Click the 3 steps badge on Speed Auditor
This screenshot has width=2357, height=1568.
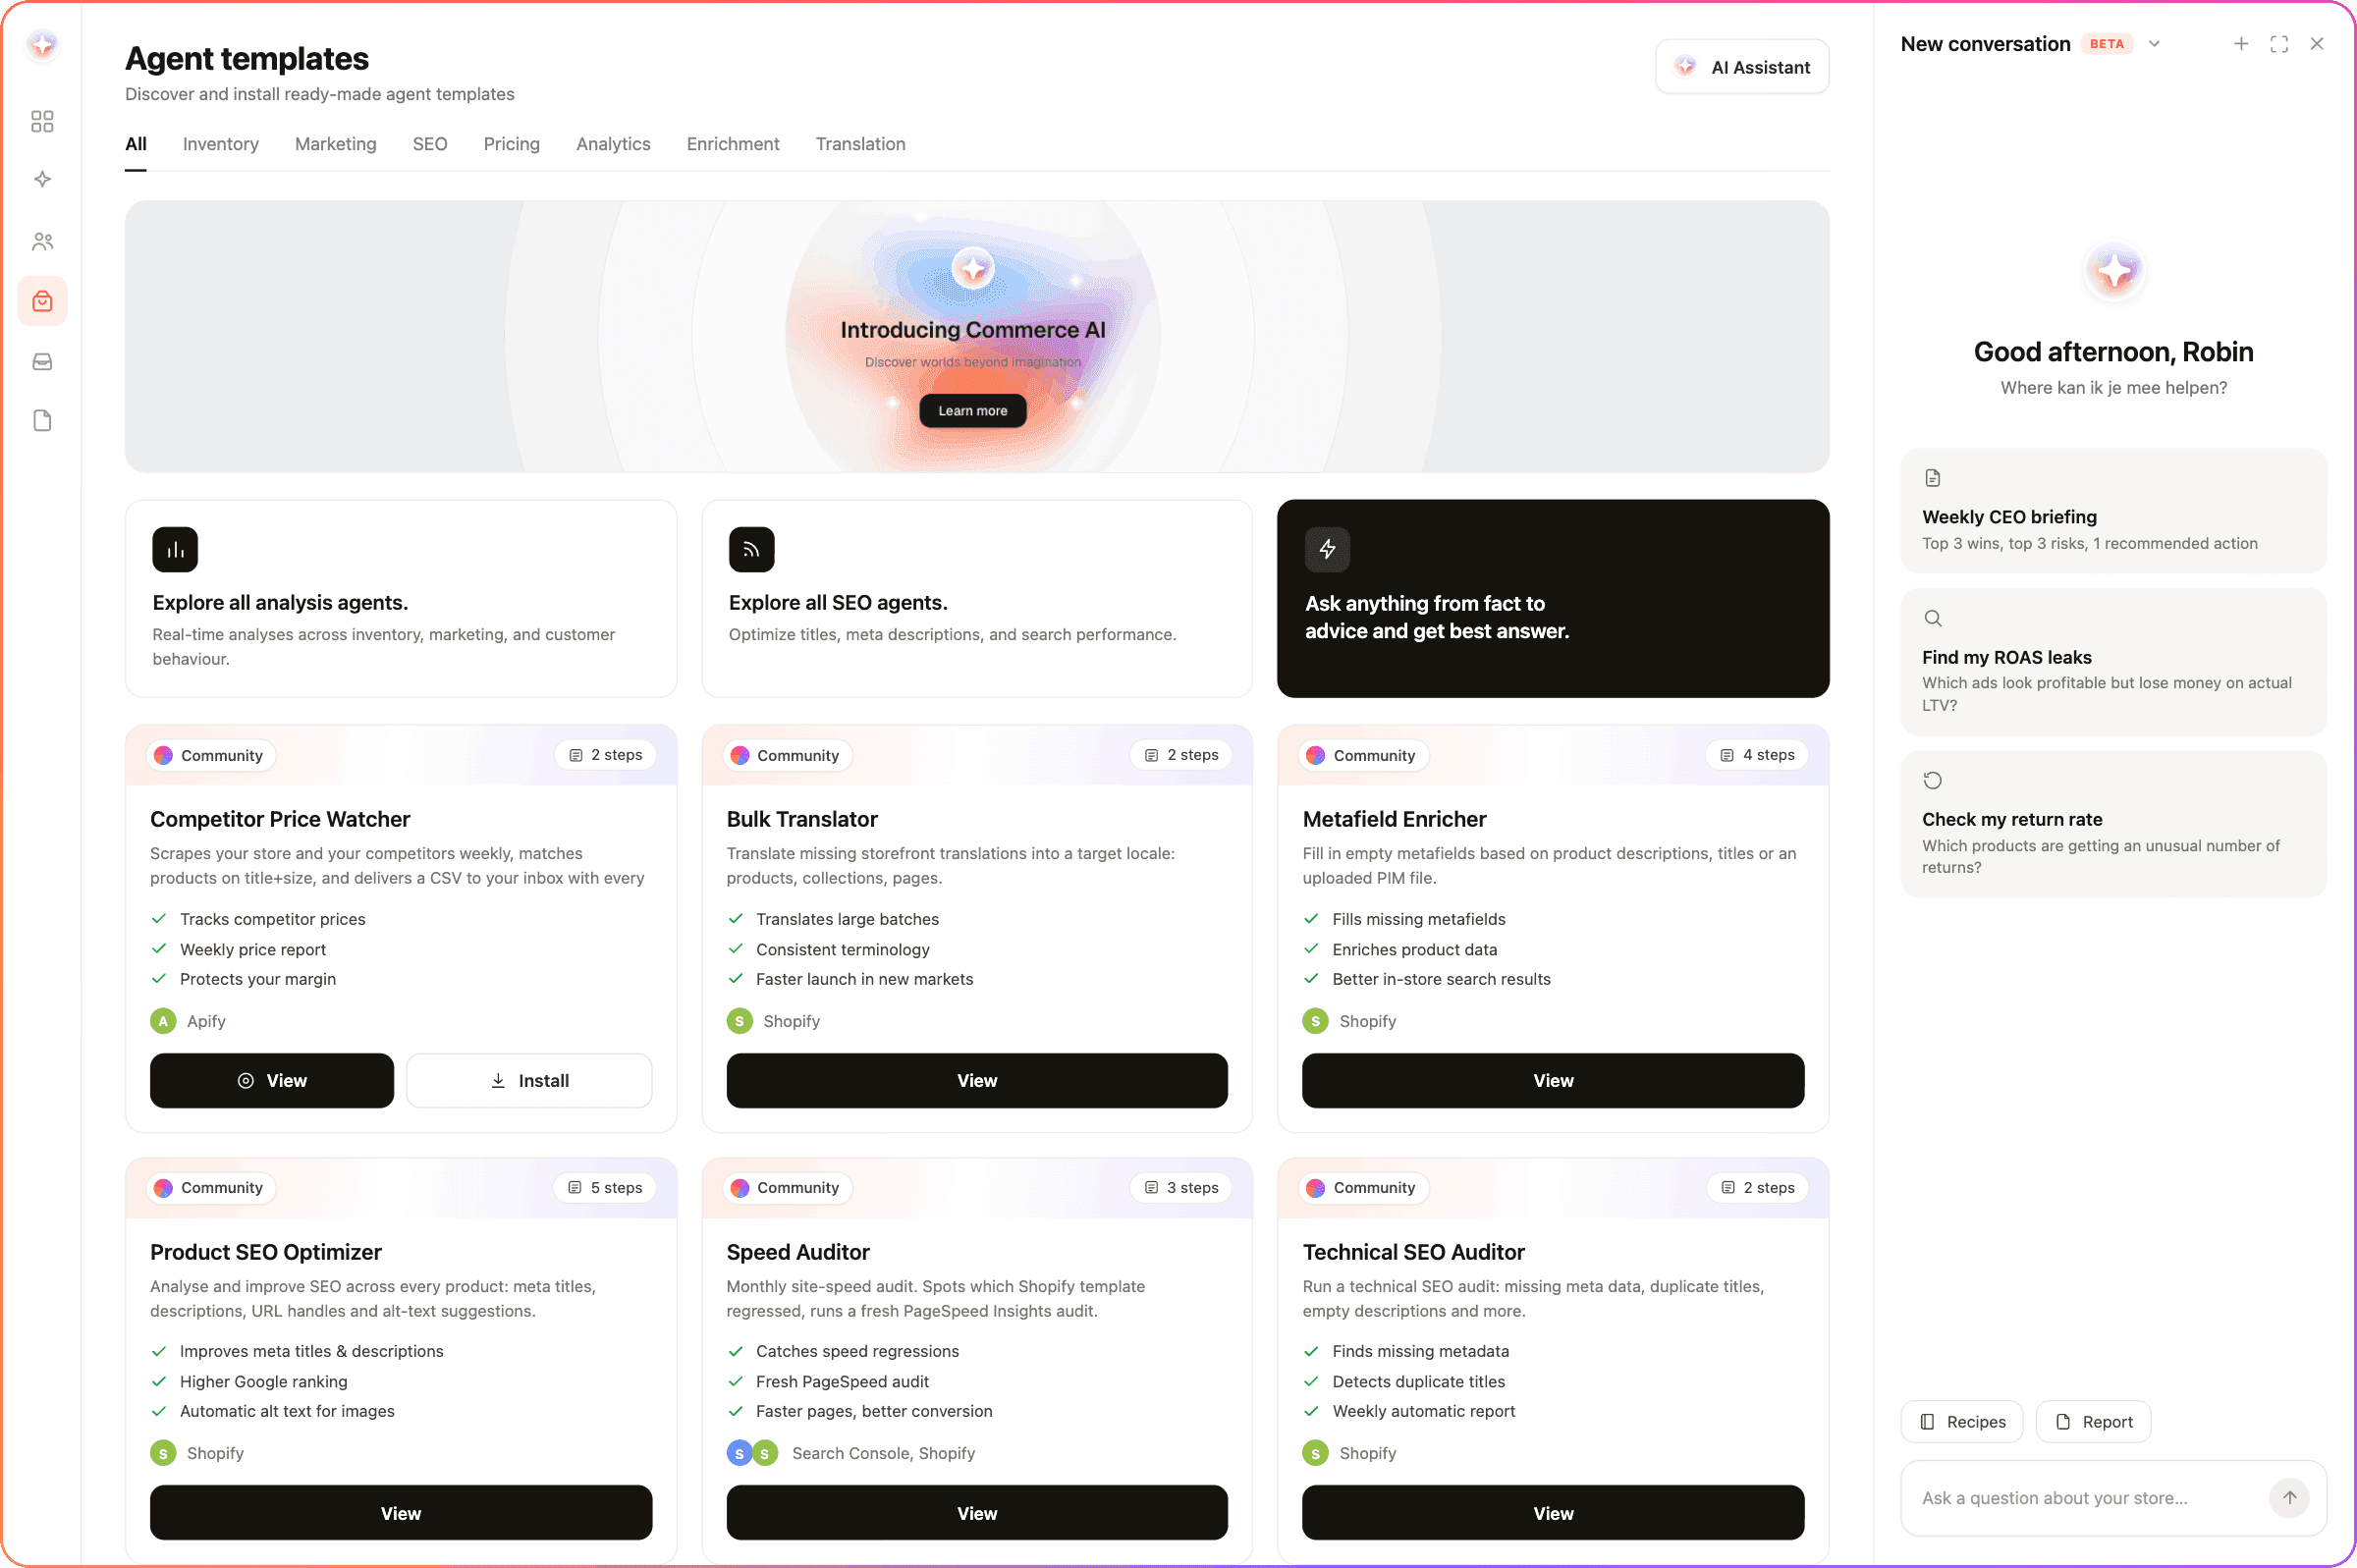pyautogui.click(x=1180, y=1187)
